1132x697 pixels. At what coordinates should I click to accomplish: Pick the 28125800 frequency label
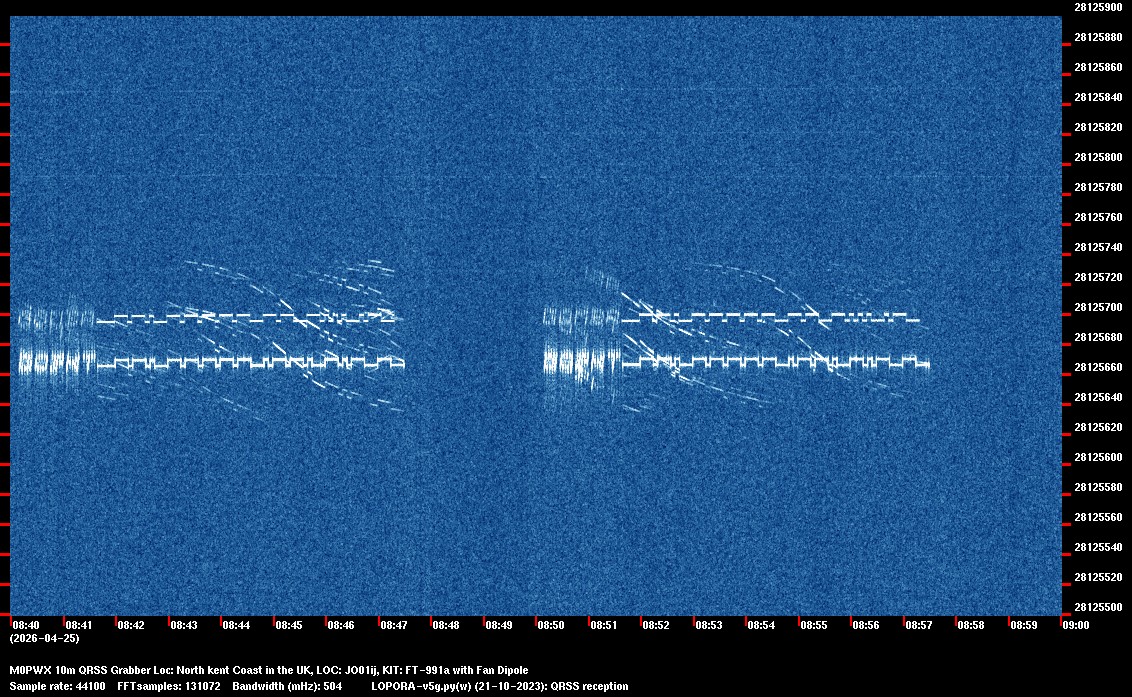pyautogui.click(x=1098, y=157)
